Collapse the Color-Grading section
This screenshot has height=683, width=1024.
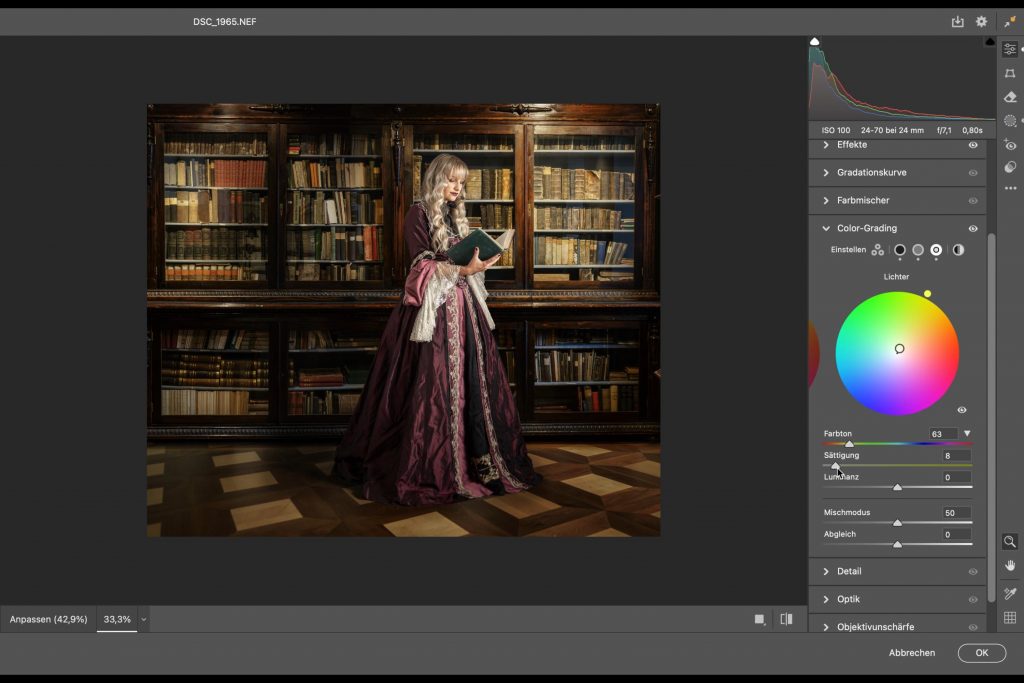tap(826, 228)
